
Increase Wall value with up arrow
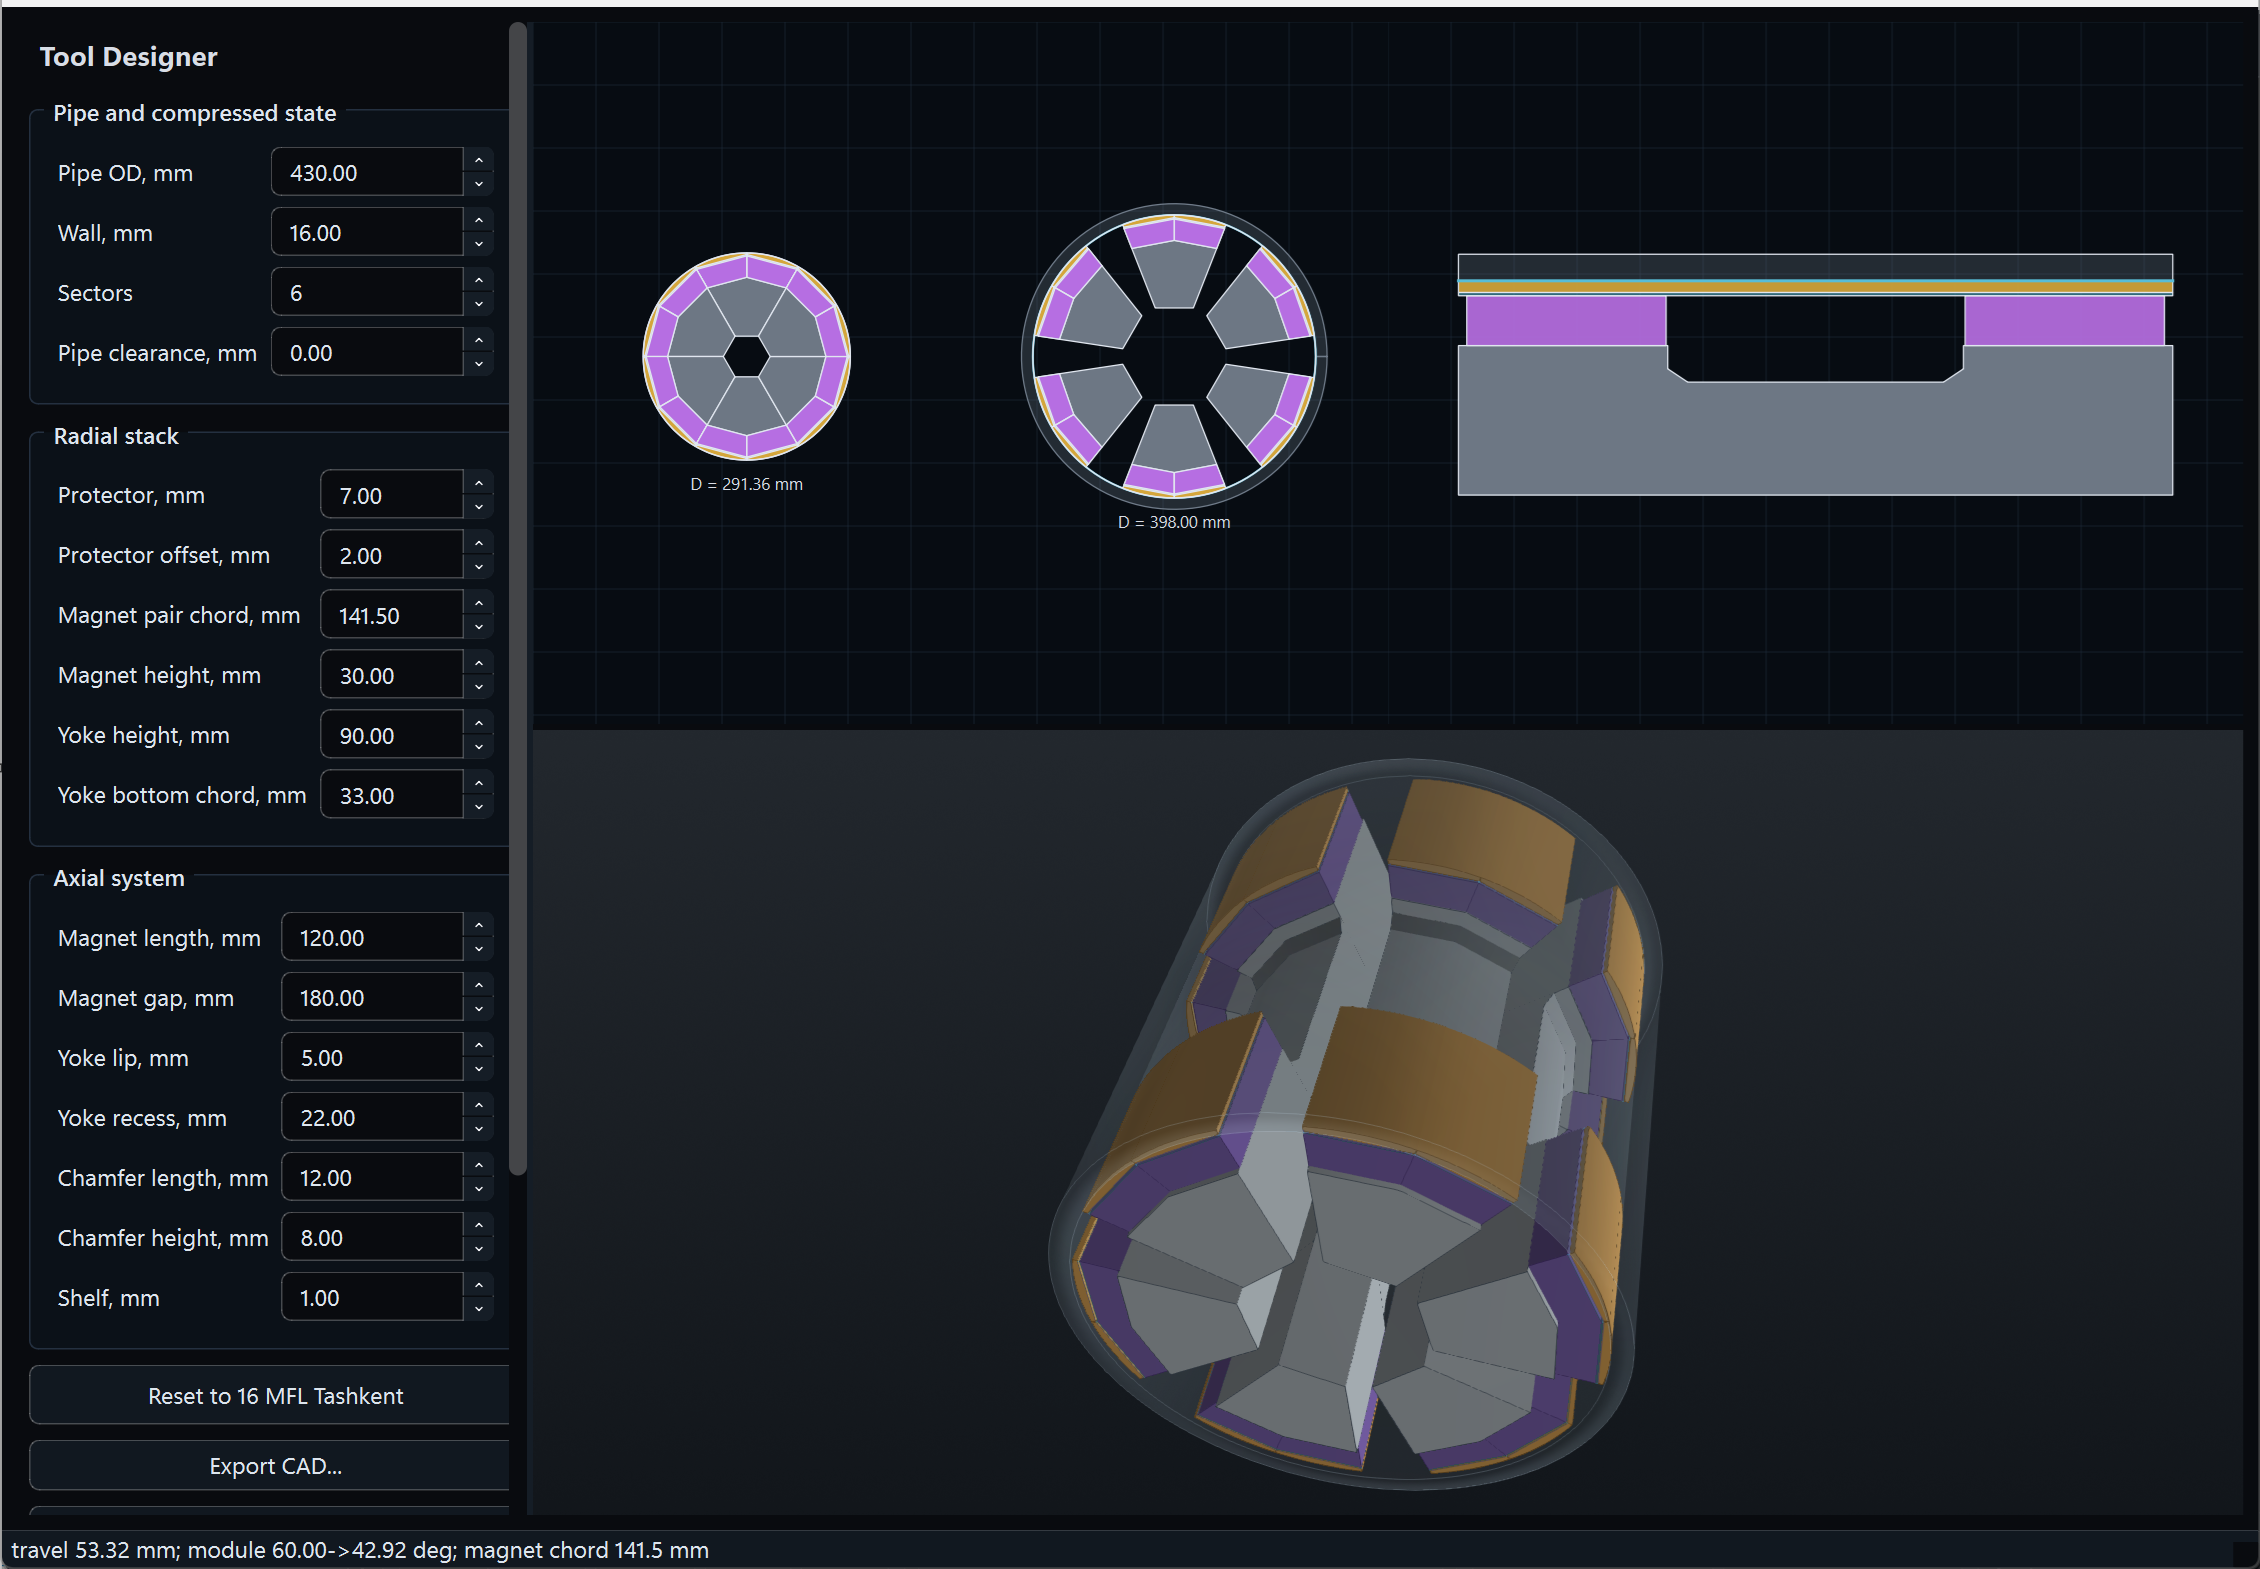(479, 220)
